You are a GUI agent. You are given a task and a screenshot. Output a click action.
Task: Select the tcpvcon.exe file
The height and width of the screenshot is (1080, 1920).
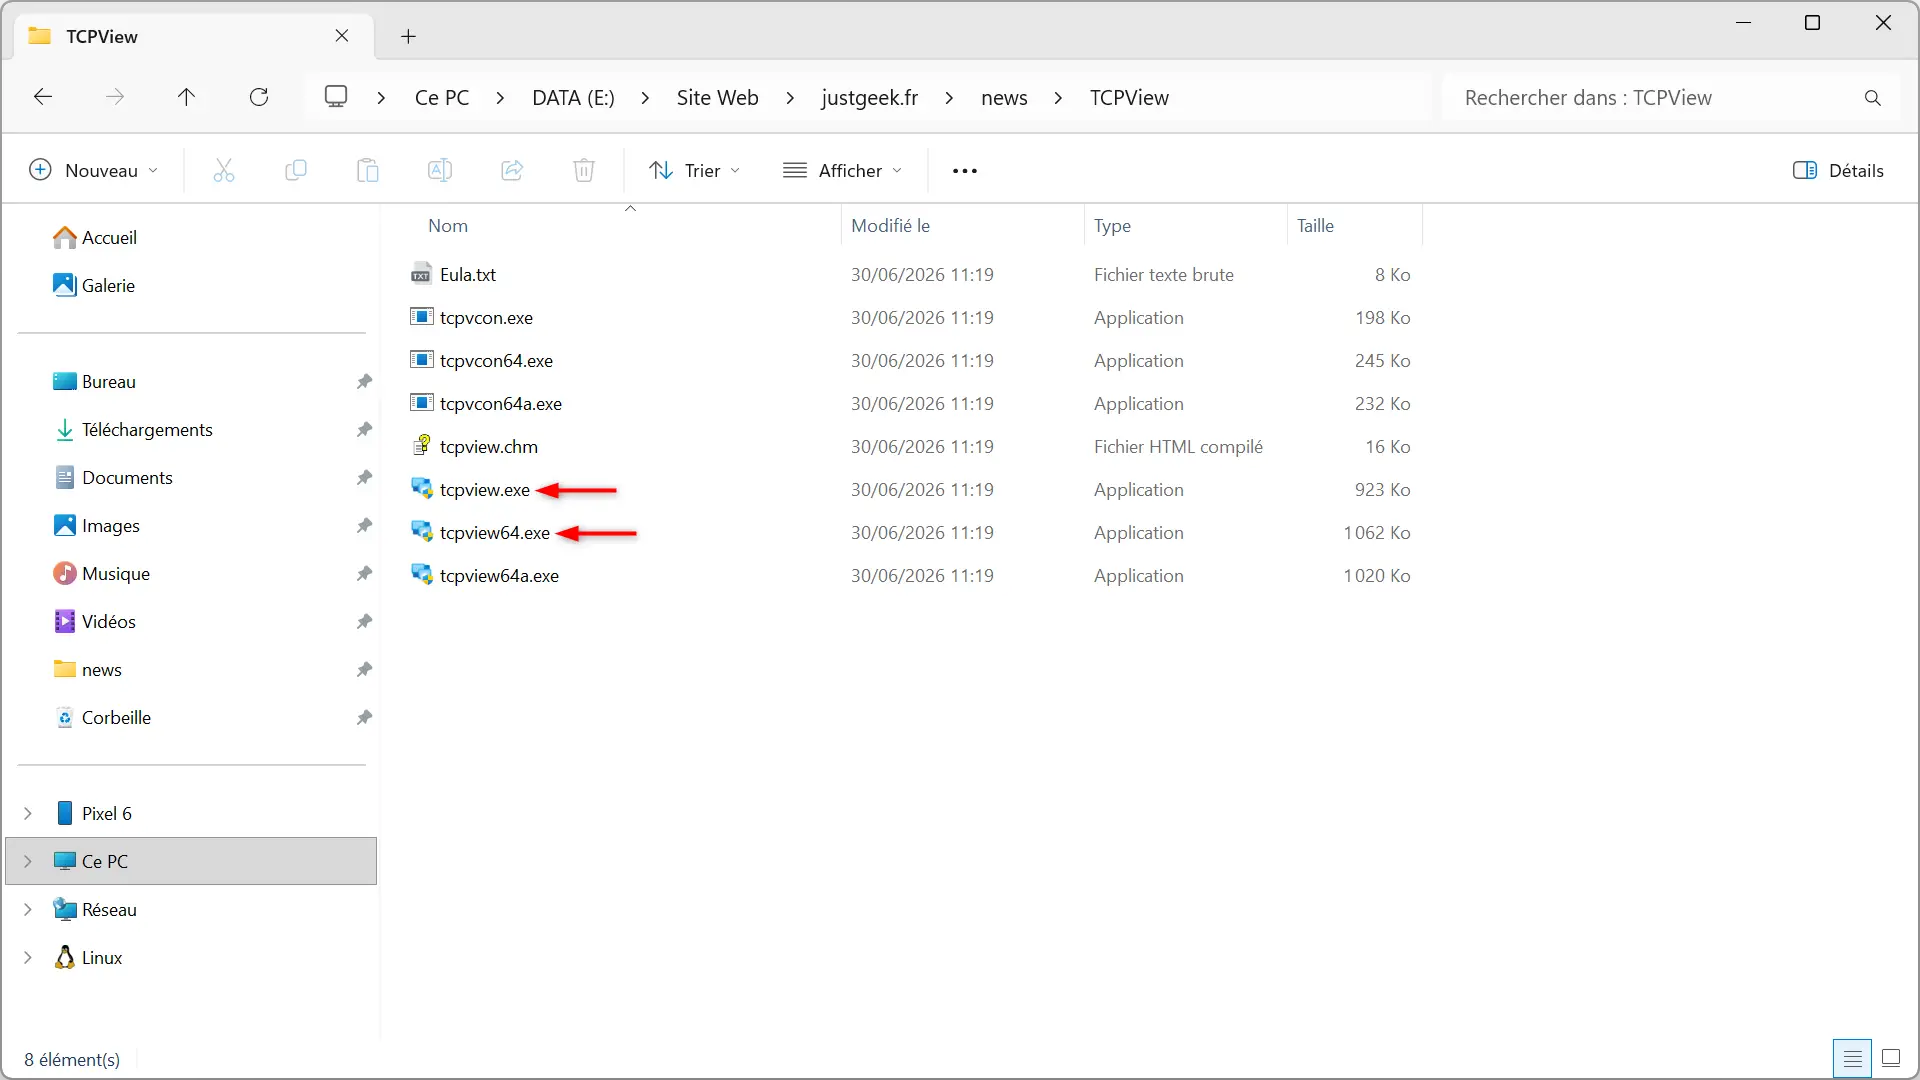tap(486, 318)
